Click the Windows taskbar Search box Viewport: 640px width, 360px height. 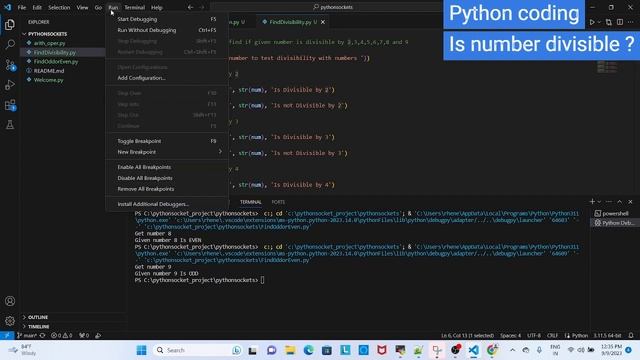click(x=197, y=350)
